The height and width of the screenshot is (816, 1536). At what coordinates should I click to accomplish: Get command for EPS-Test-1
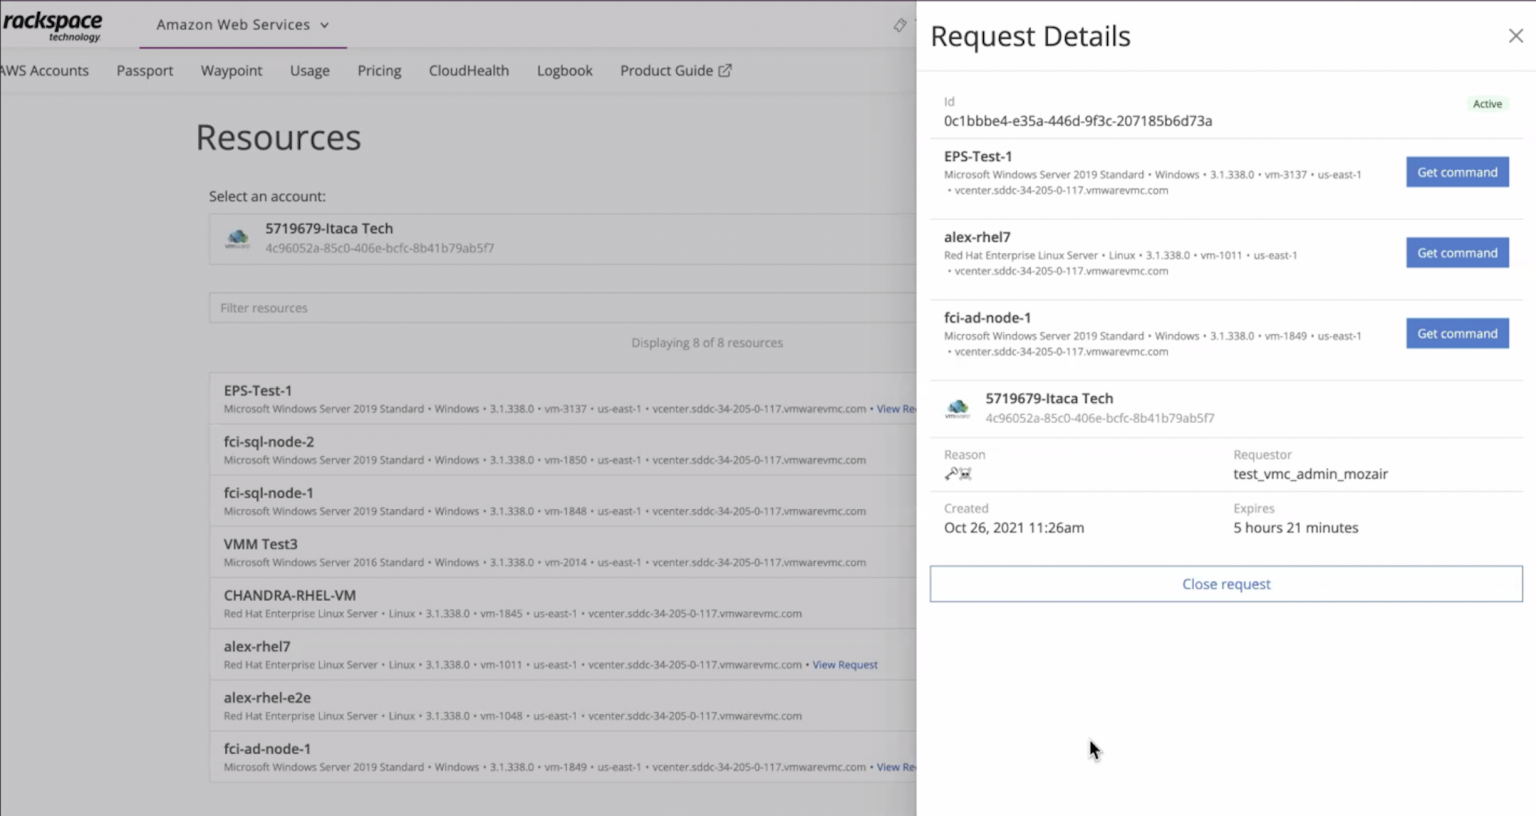1456,172
